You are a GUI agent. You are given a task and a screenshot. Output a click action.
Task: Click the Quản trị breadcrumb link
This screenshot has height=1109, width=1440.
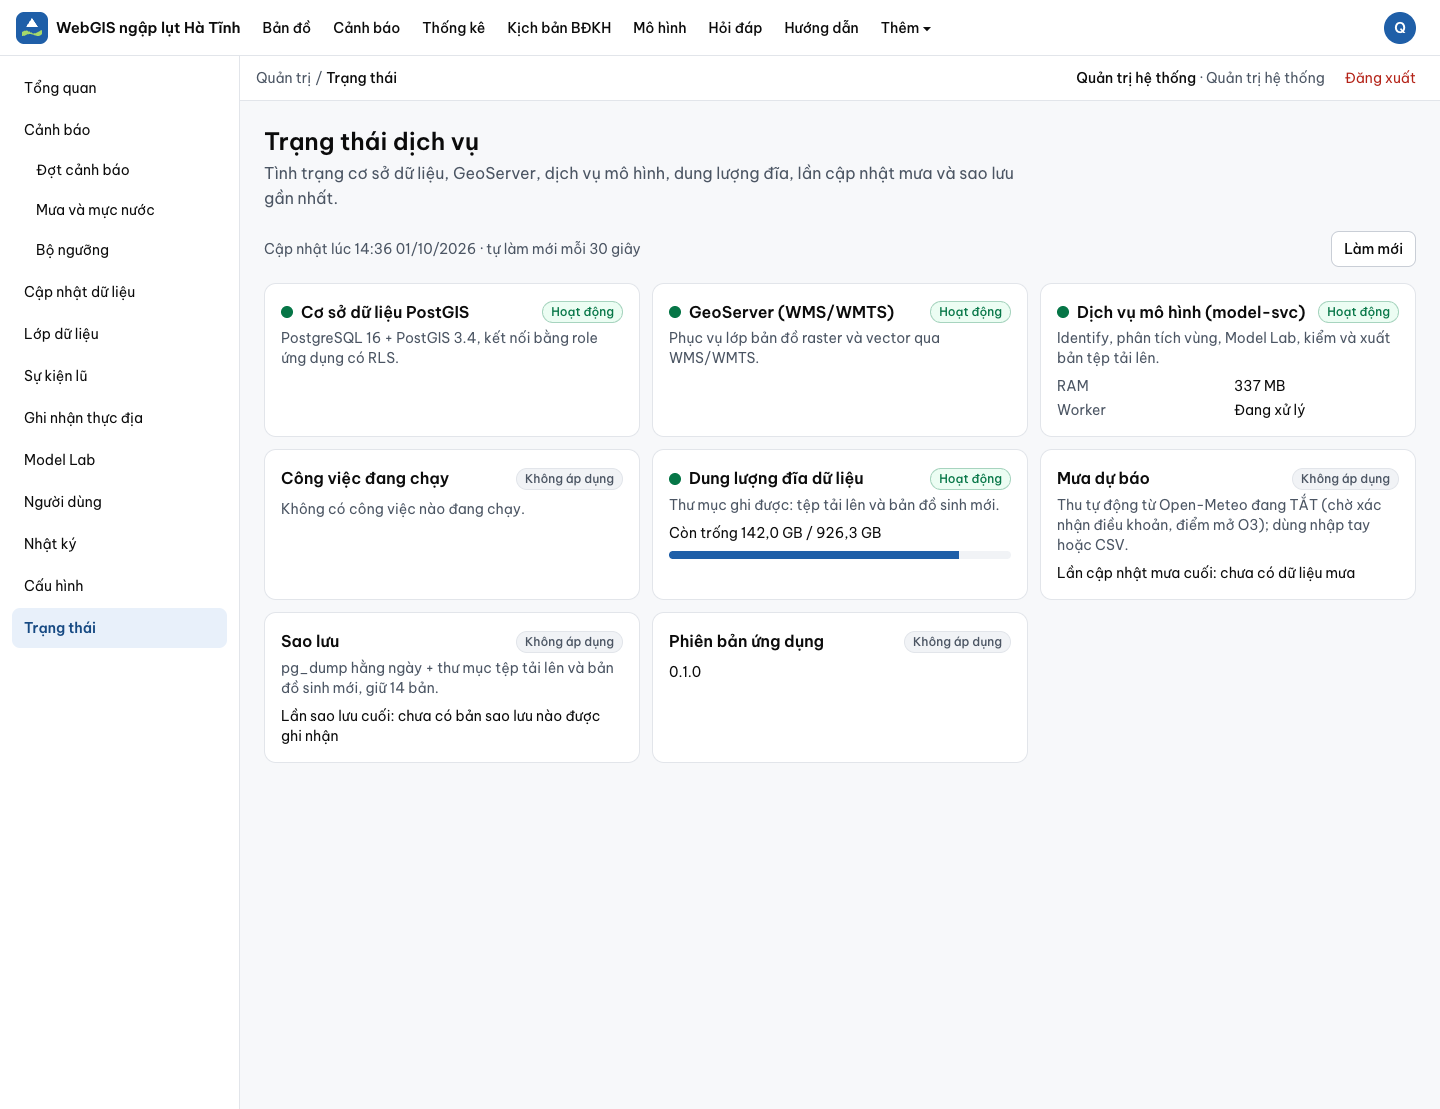point(283,78)
